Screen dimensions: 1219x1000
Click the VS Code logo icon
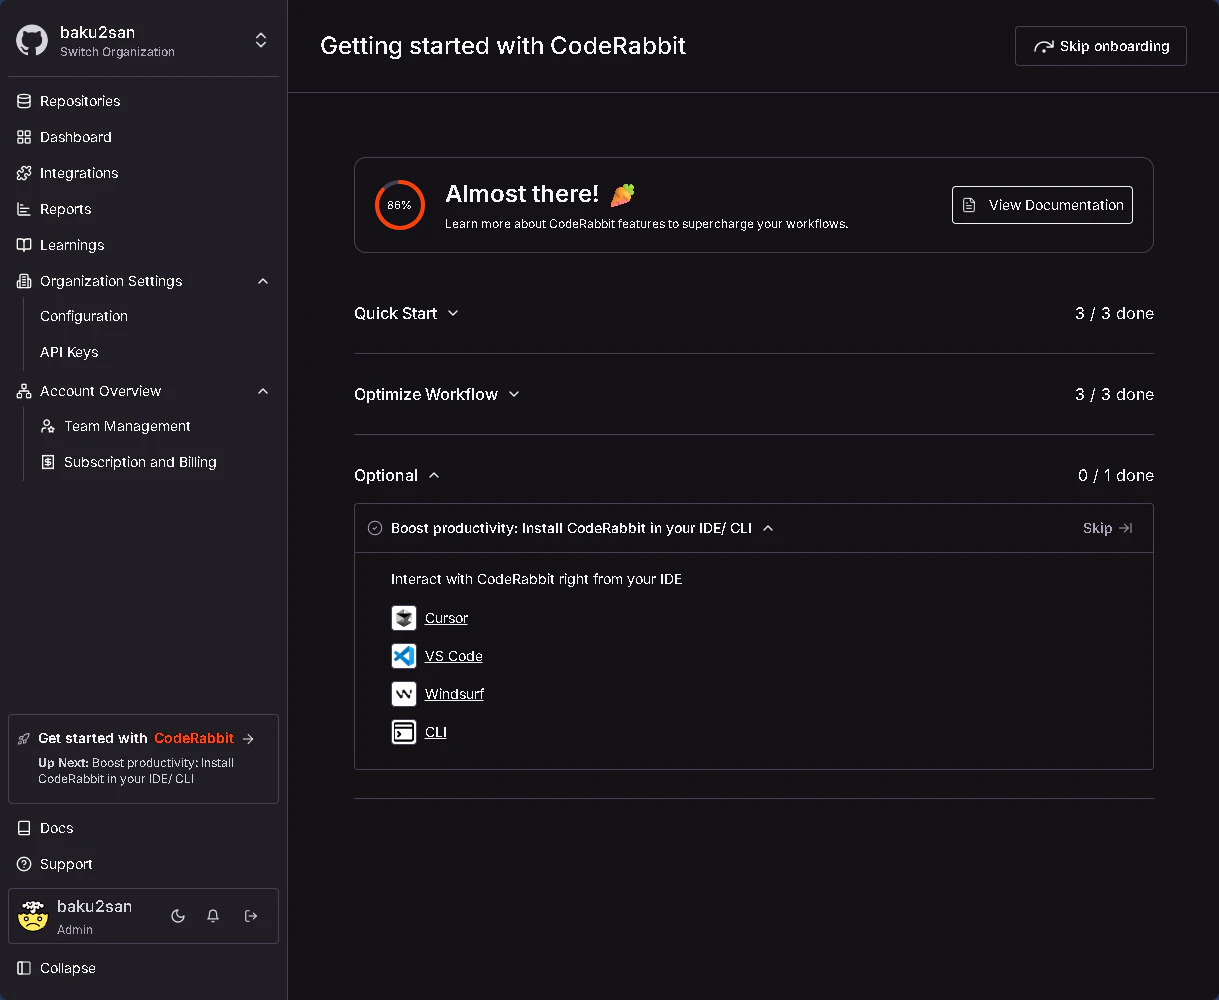[403, 656]
